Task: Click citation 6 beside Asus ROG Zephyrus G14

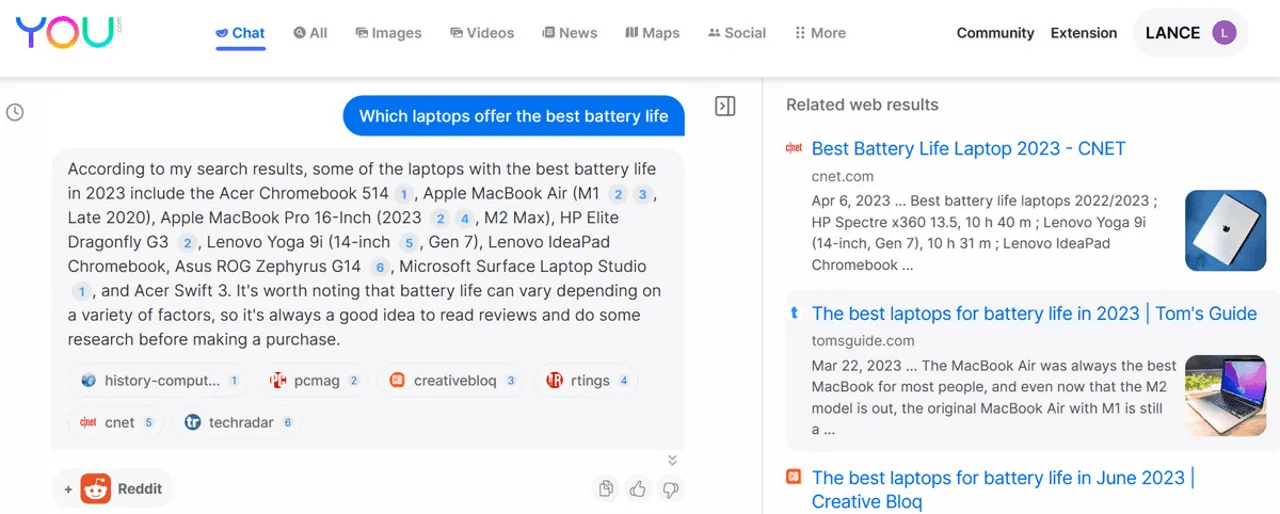Action: [x=378, y=267]
